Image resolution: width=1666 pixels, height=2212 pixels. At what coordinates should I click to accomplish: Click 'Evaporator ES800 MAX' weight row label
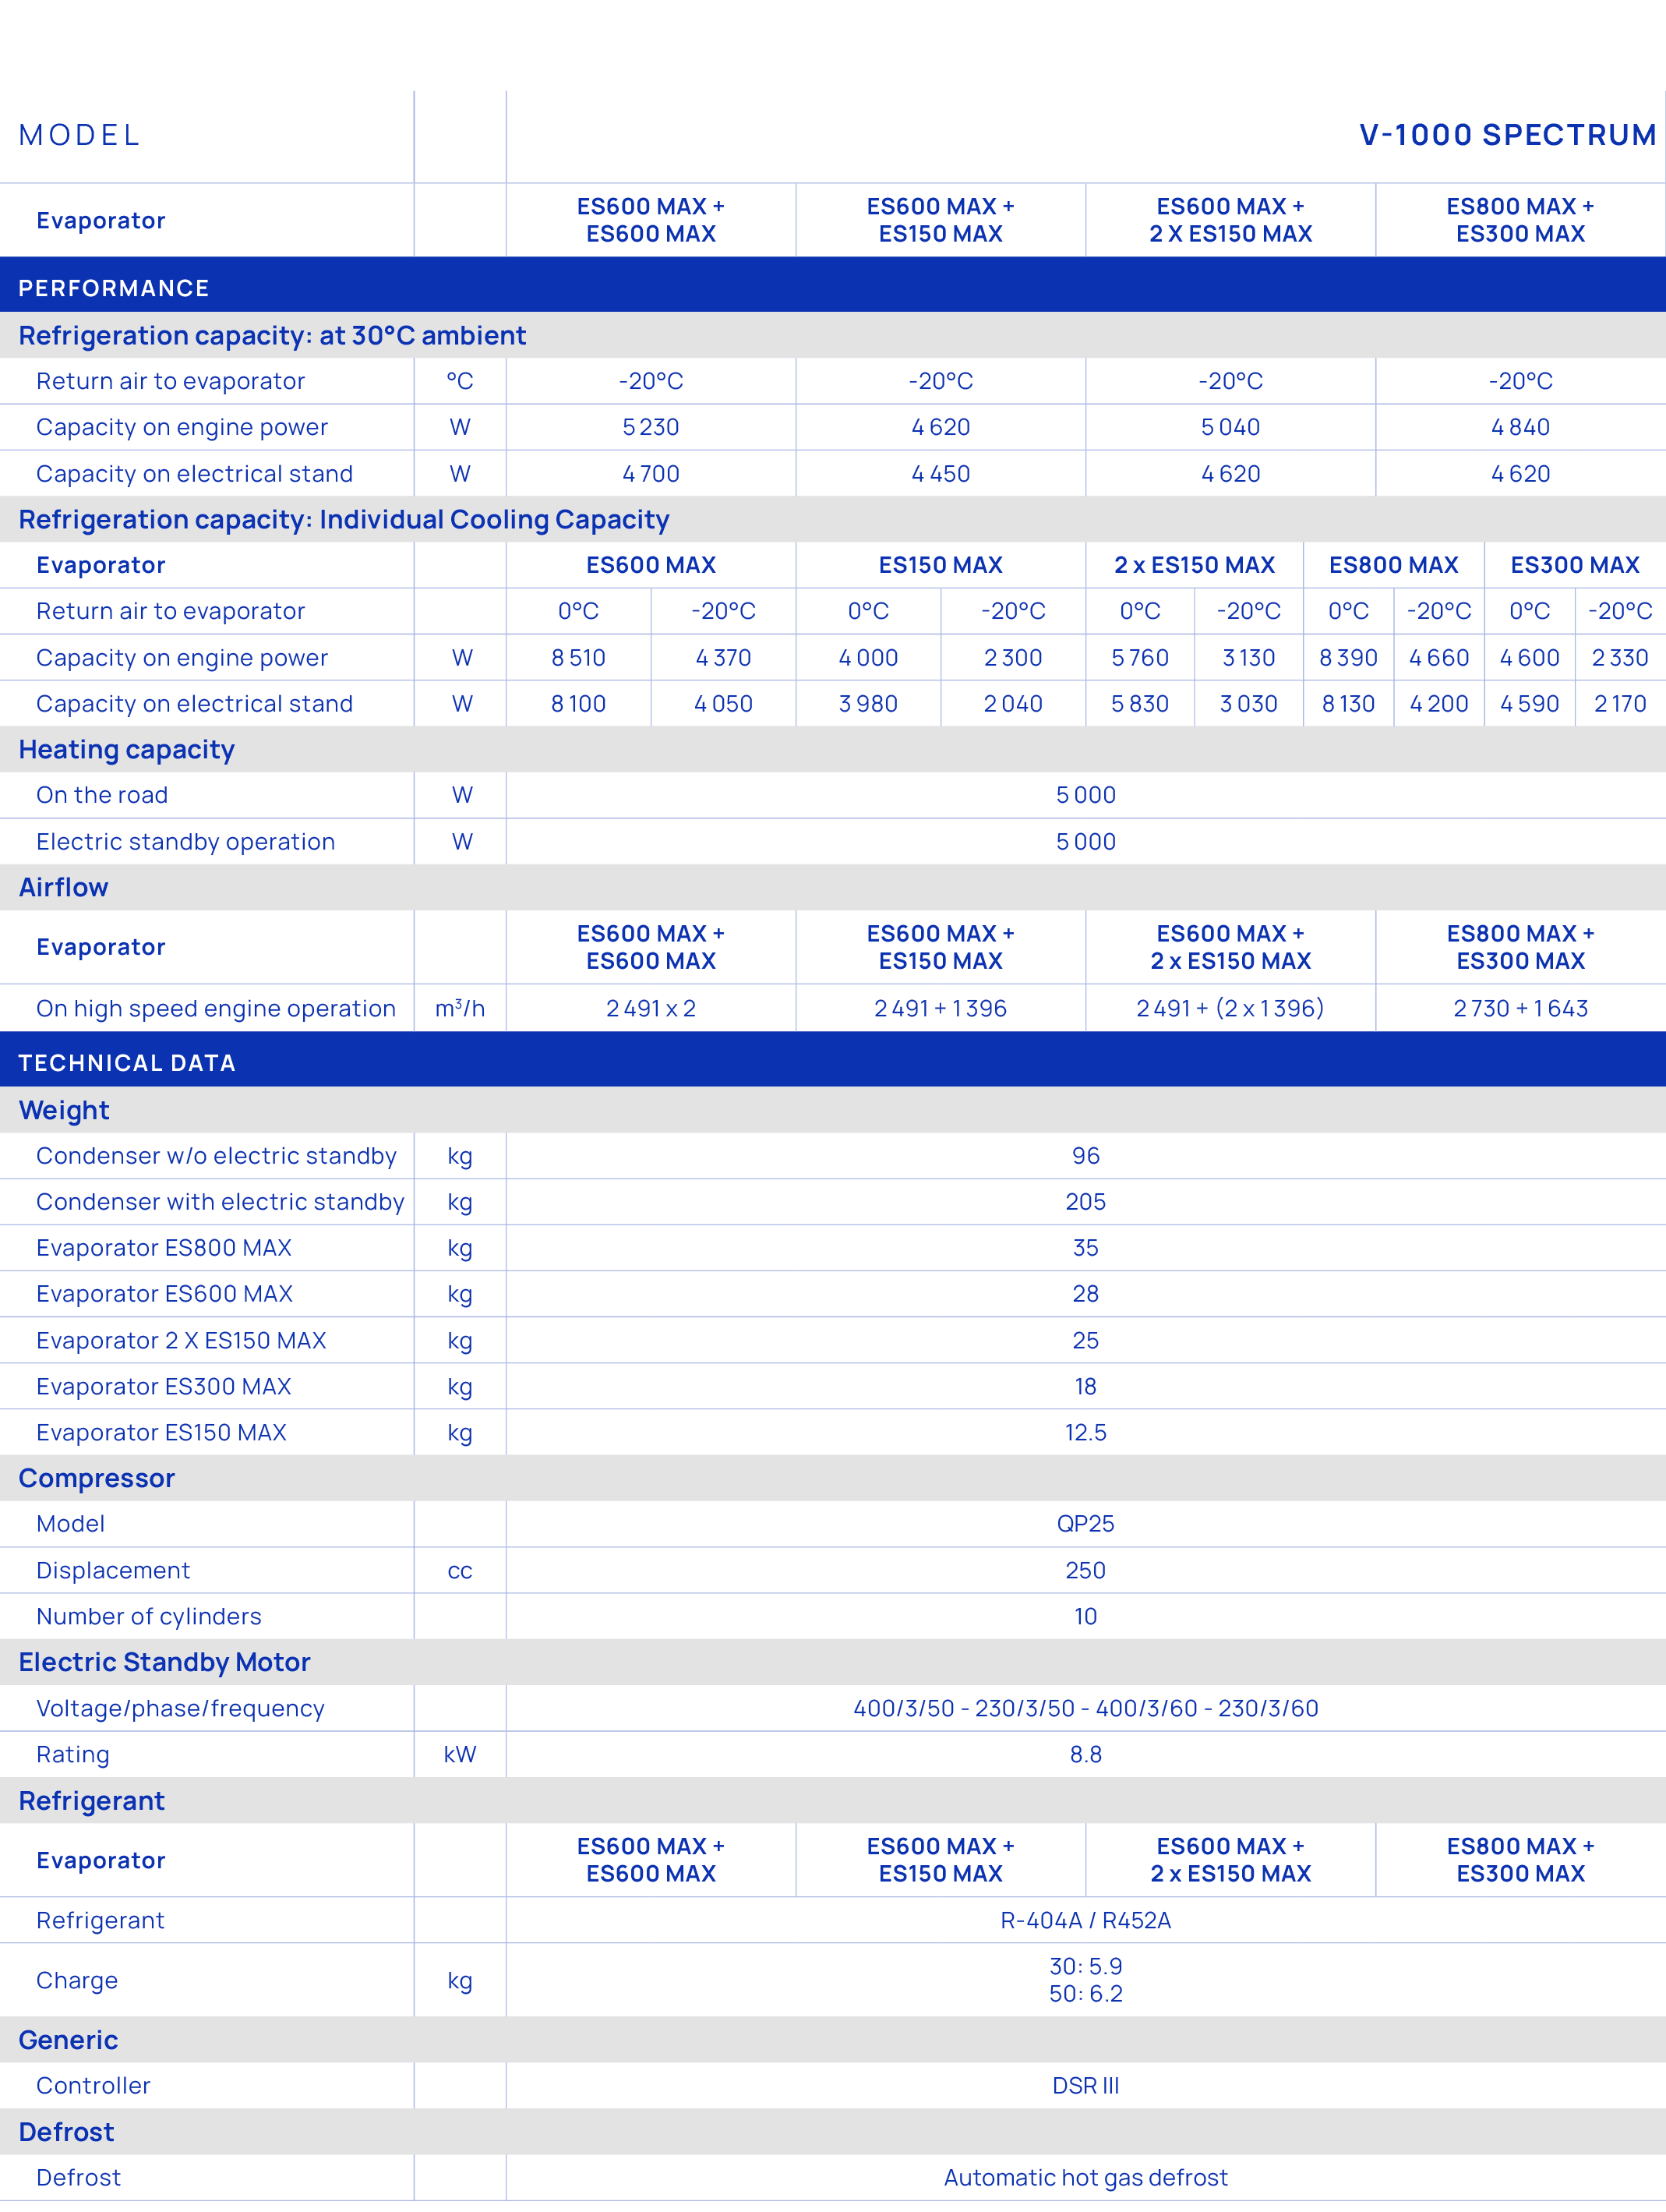click(x=164, y=1248)
